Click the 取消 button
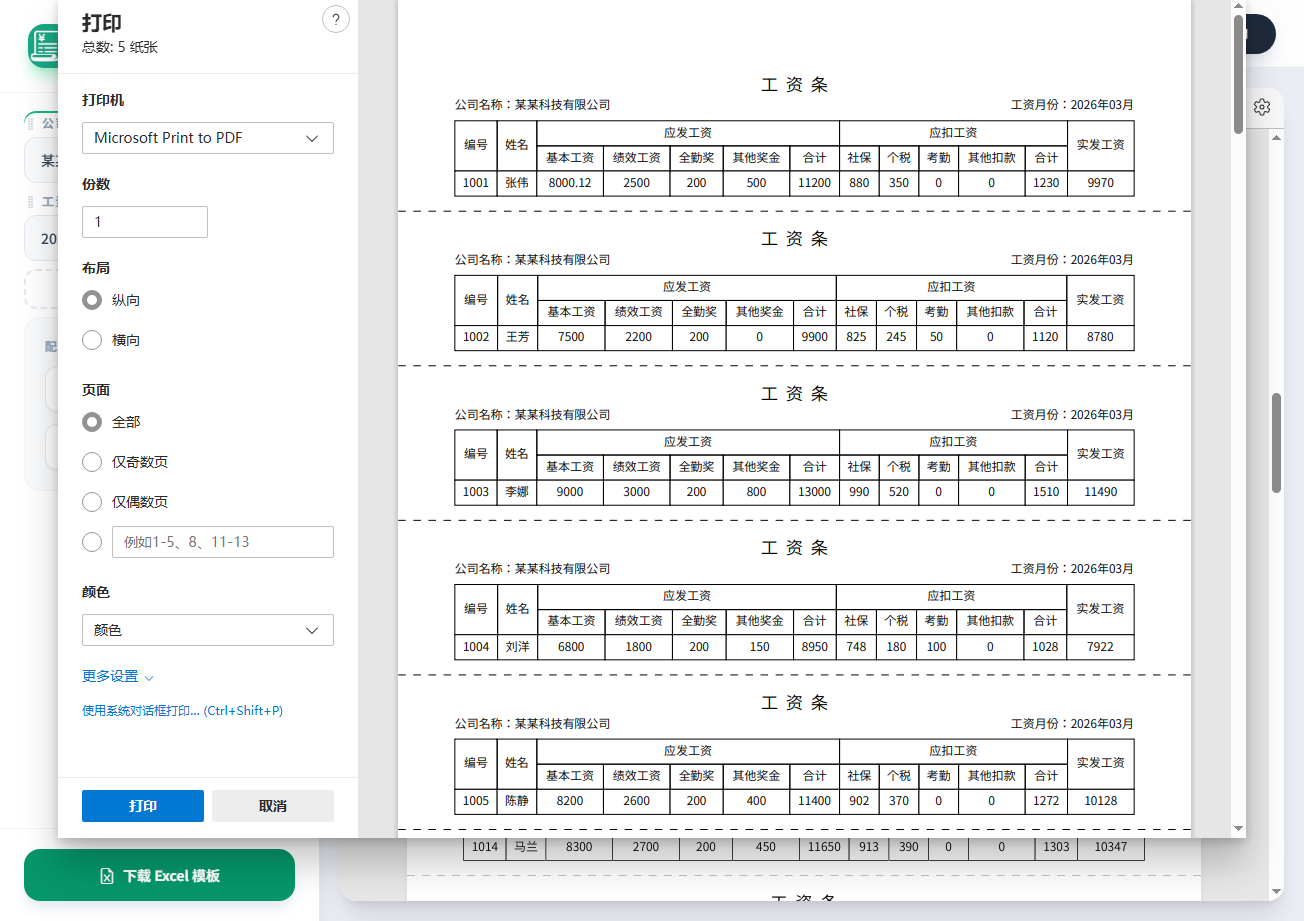 tap(272, 806)
